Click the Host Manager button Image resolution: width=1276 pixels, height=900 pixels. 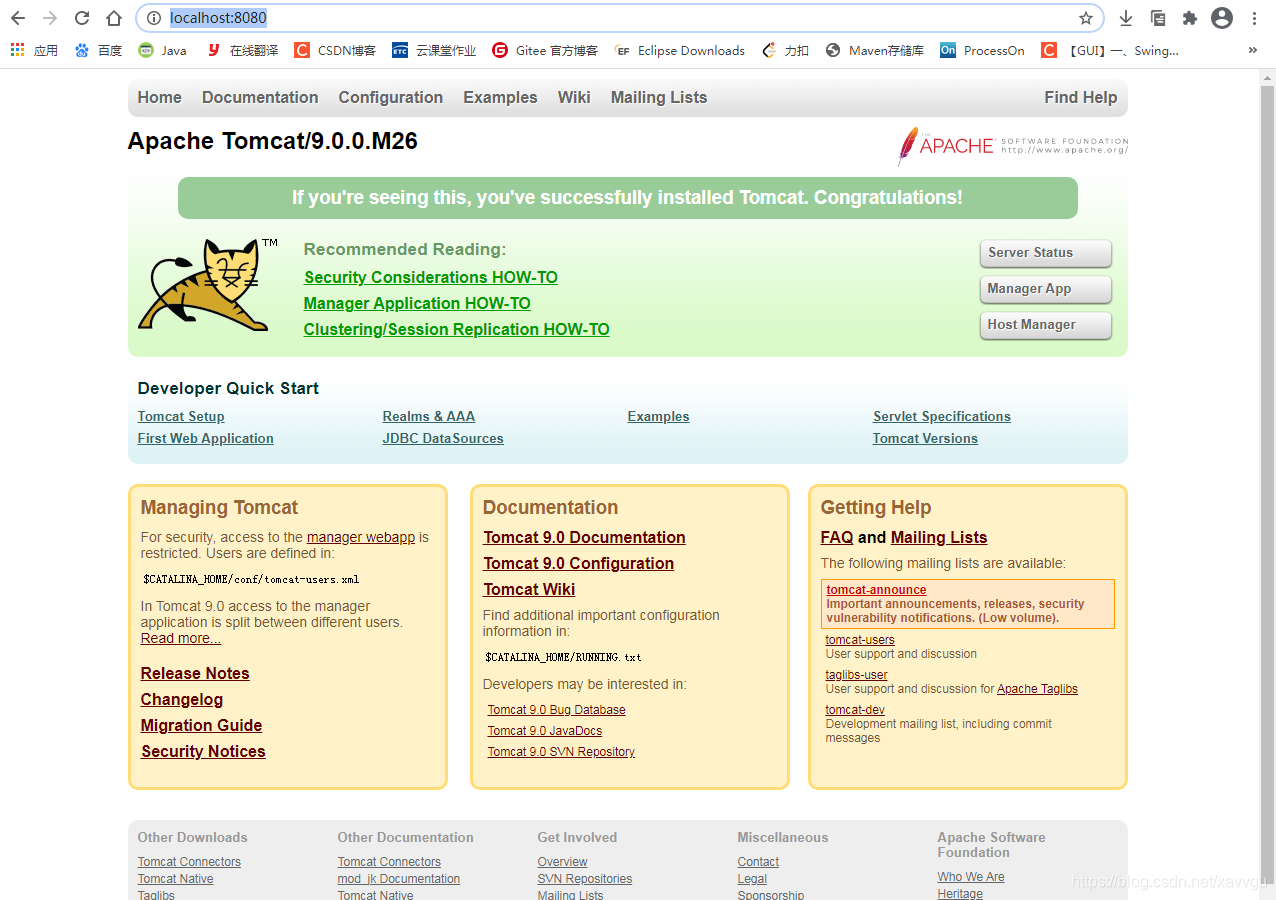point(1046,325)
